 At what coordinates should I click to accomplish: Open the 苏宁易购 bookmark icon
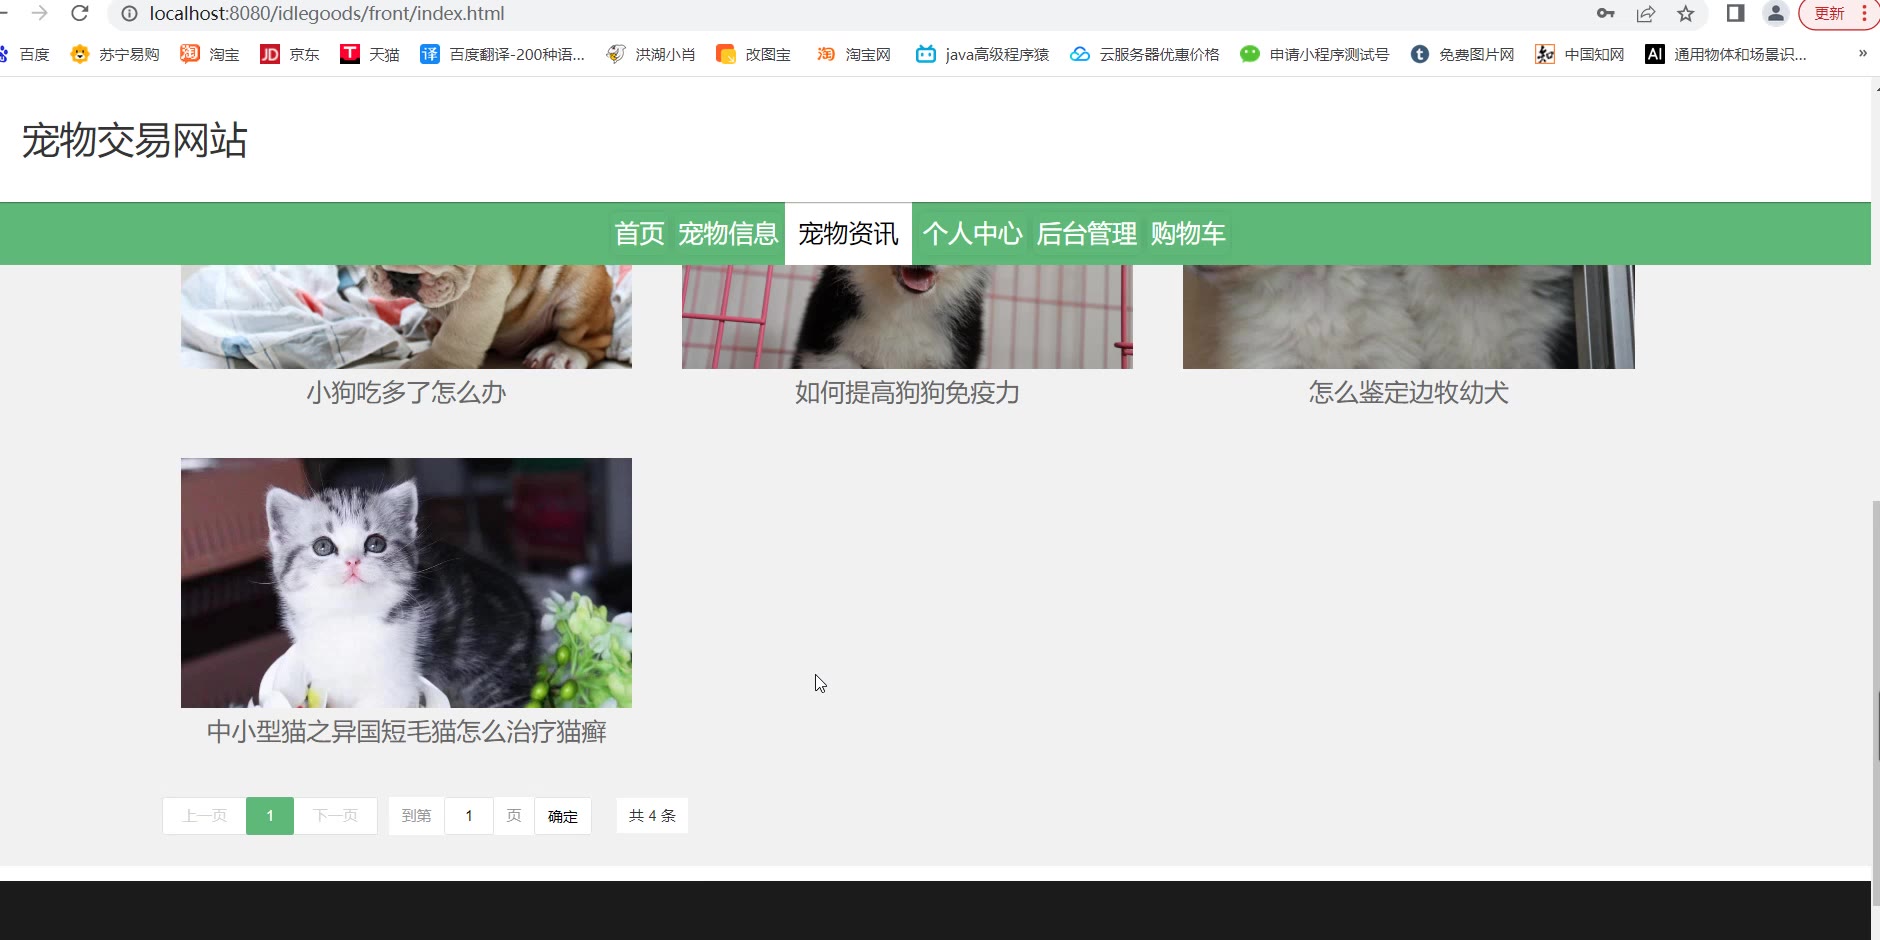click(80, 54)
